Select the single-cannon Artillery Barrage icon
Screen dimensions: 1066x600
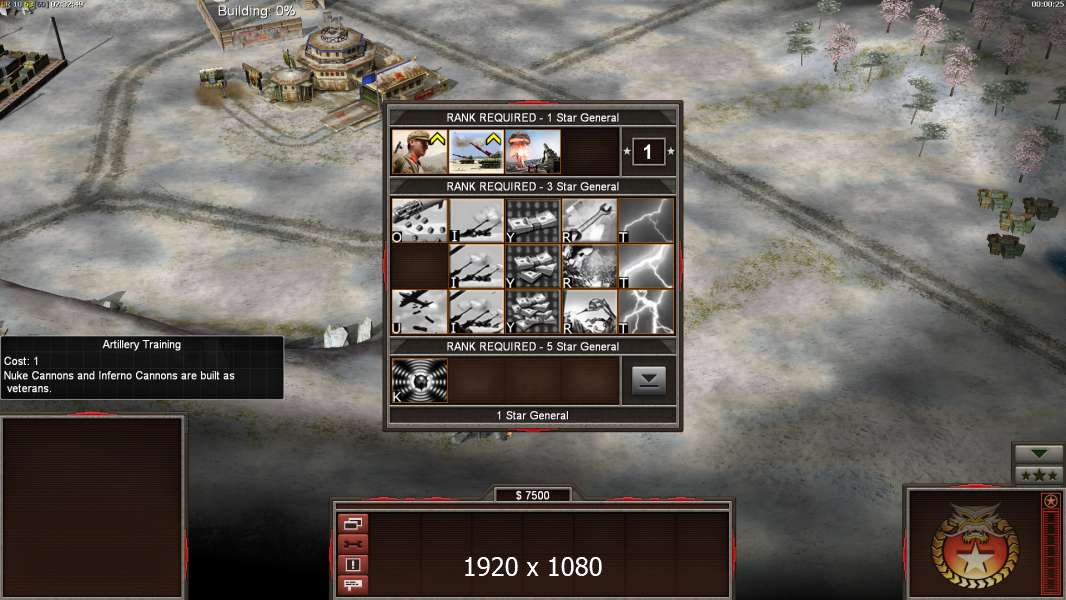(476, 220)
